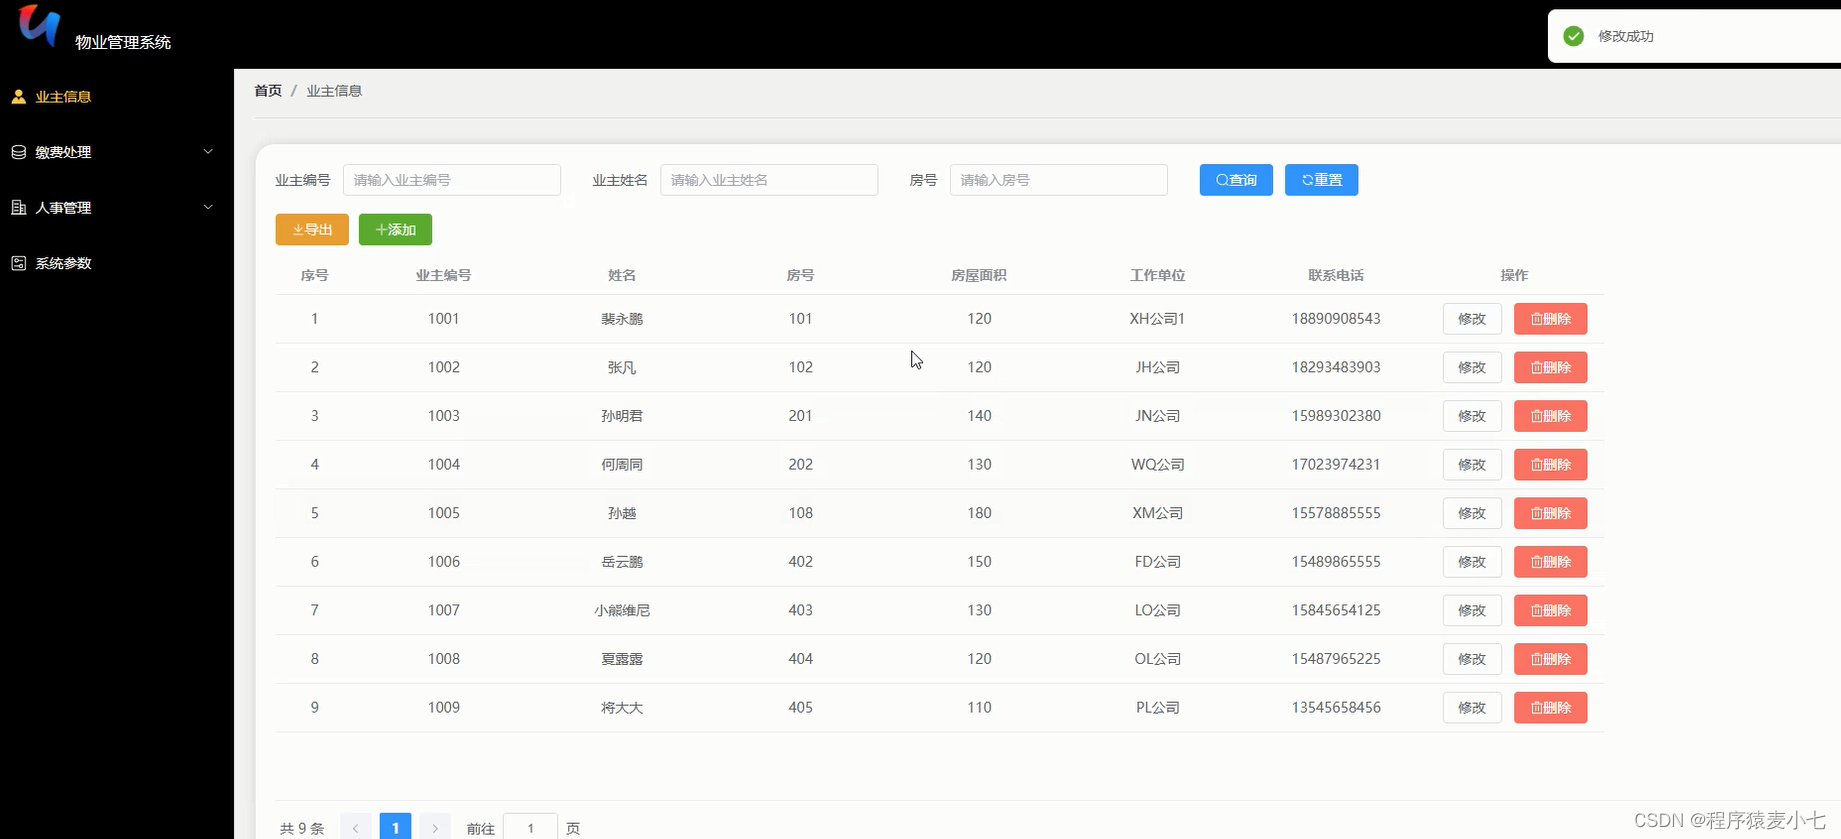This screenshot has height=839, width=1841.
Task: Click the 业主编号 column header
Action: tap(444, 275)
